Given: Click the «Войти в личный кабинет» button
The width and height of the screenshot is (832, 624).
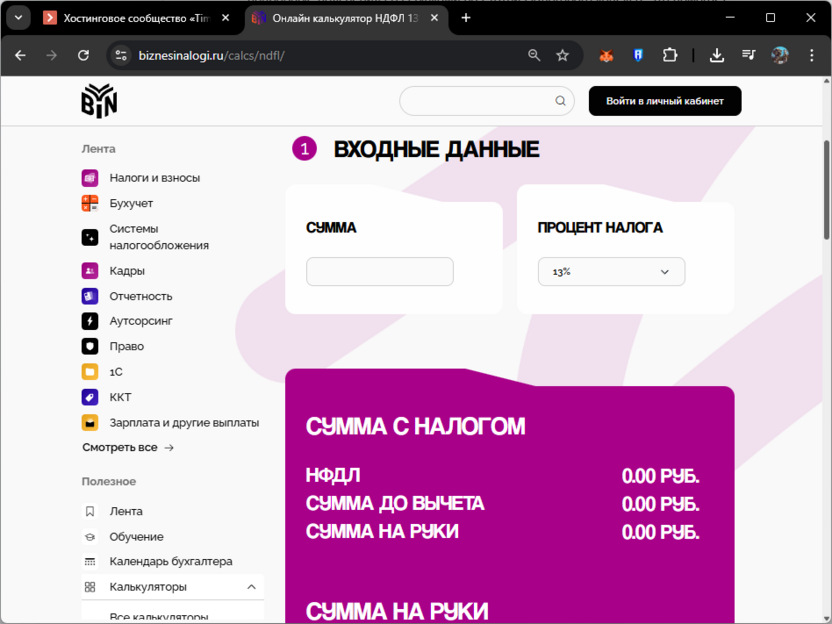Looking at the screenshot, I should click(x=664, y=101).
